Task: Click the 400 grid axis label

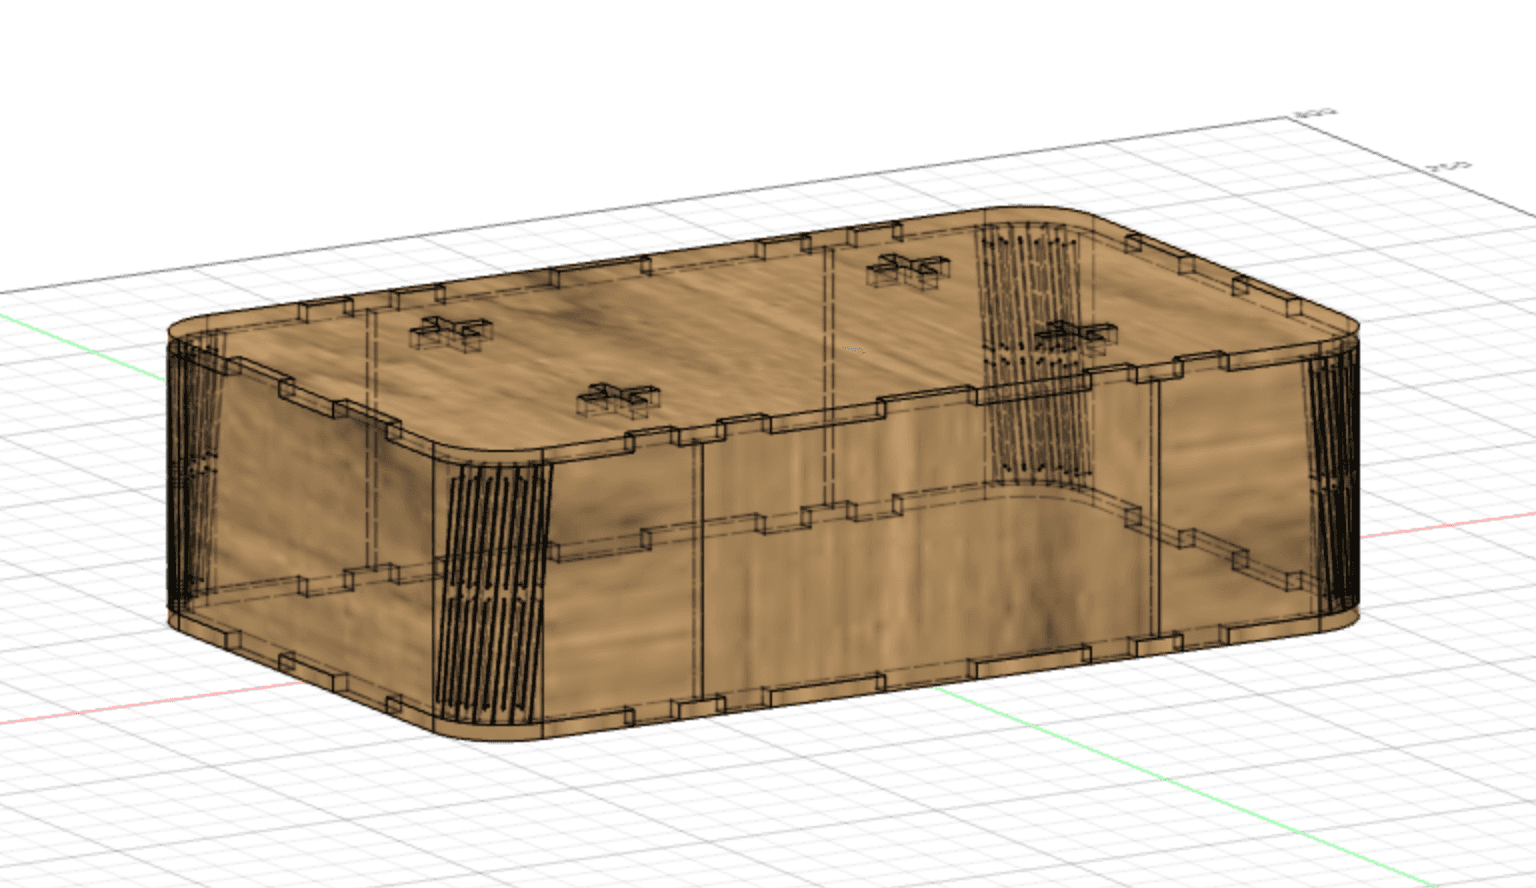Action: coord(1313,111)
